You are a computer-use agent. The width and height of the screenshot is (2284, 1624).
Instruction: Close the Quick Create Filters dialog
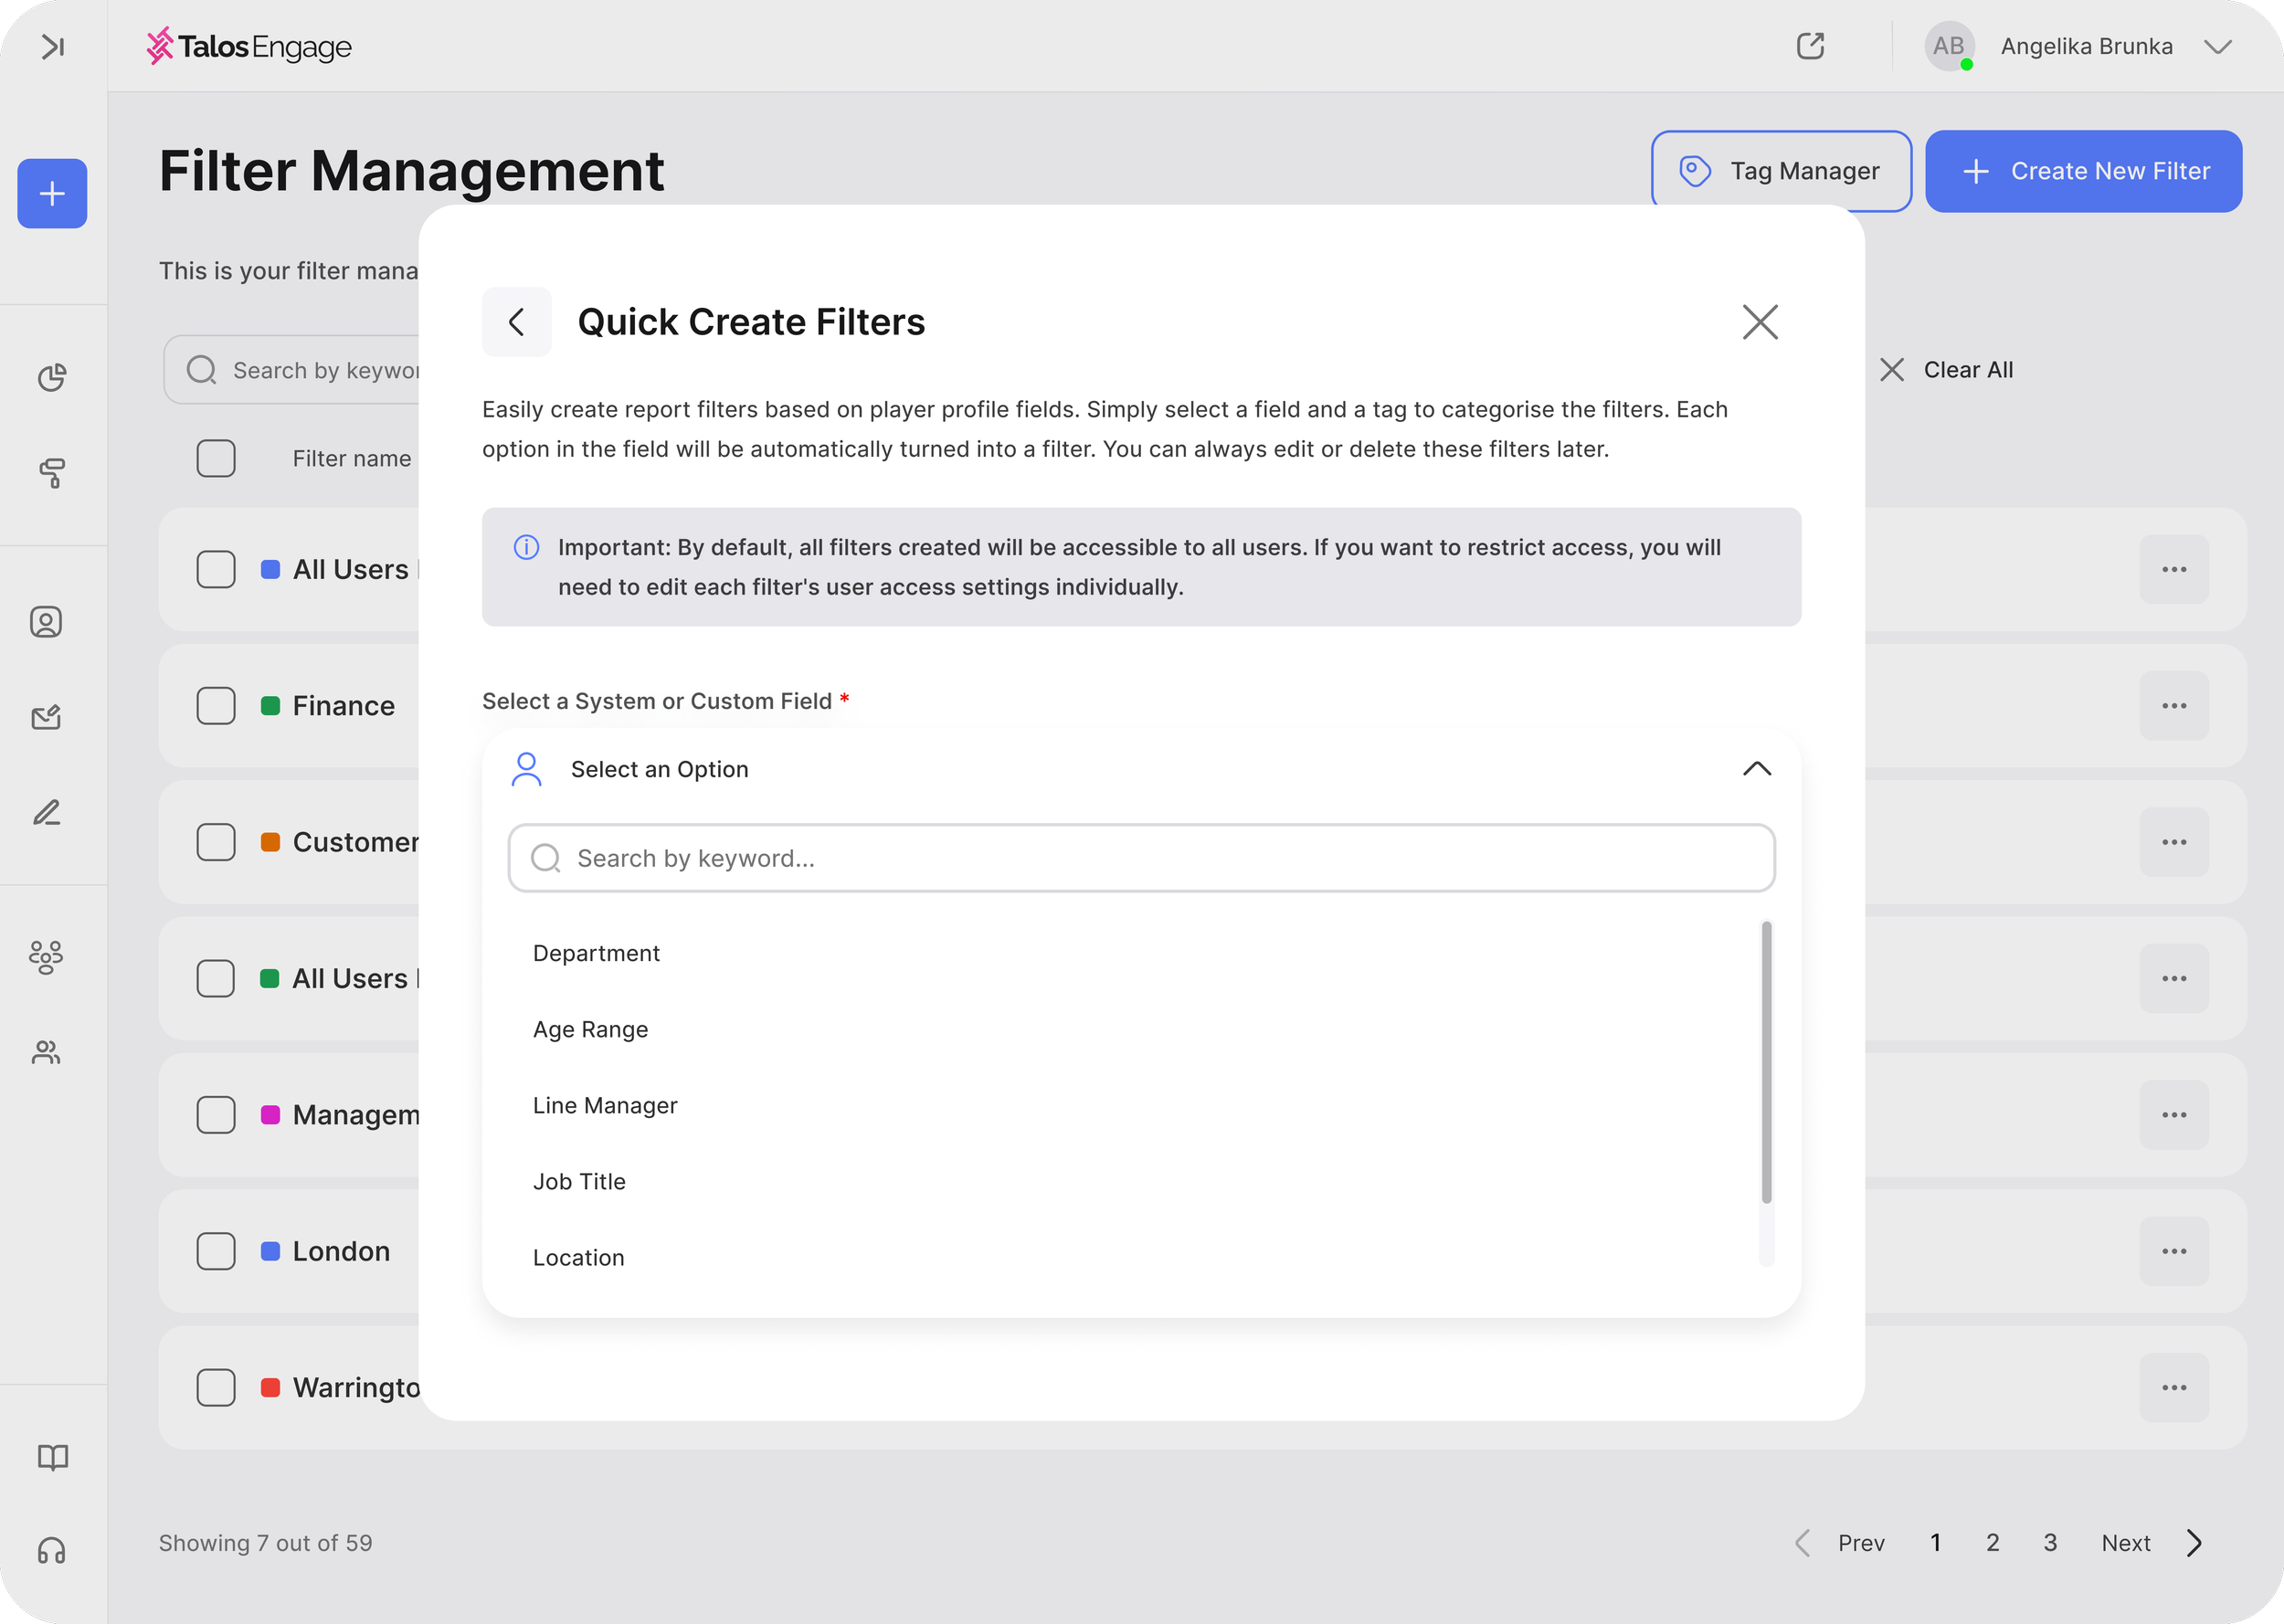click(1760, 322)
